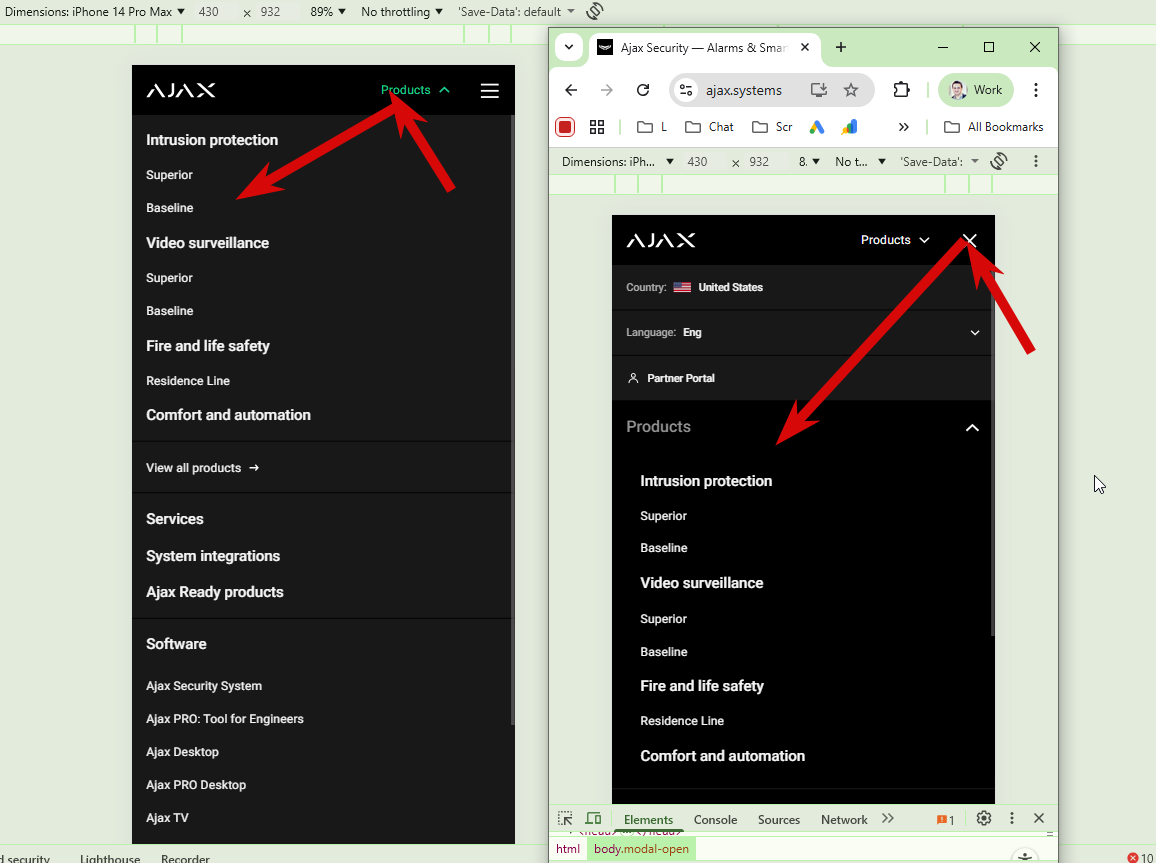Switch to Console tab

point(715,820)
